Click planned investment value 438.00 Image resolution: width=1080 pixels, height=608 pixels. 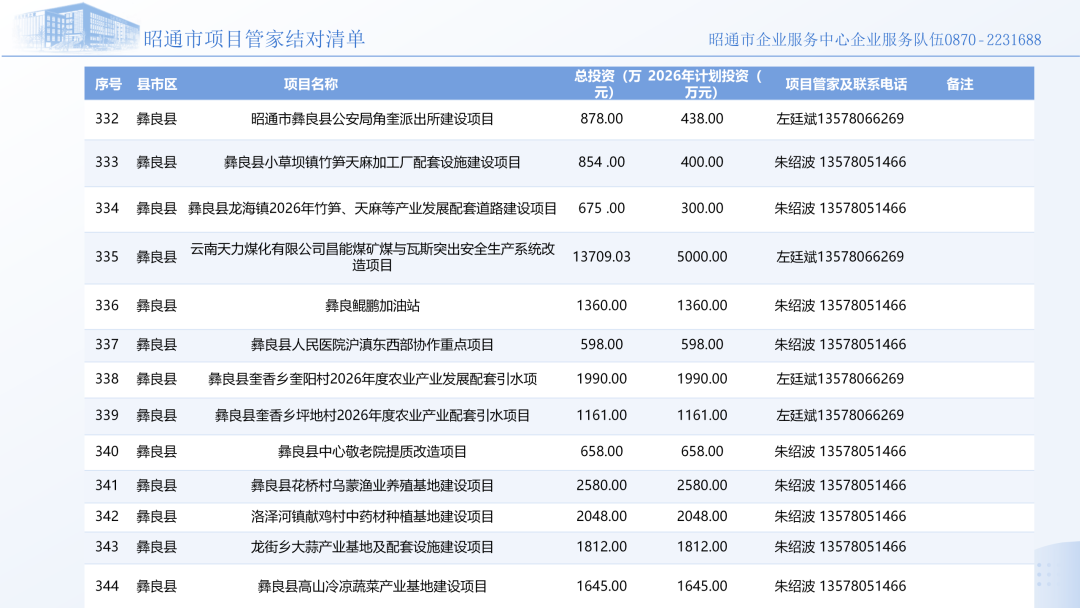coord(702,118)
